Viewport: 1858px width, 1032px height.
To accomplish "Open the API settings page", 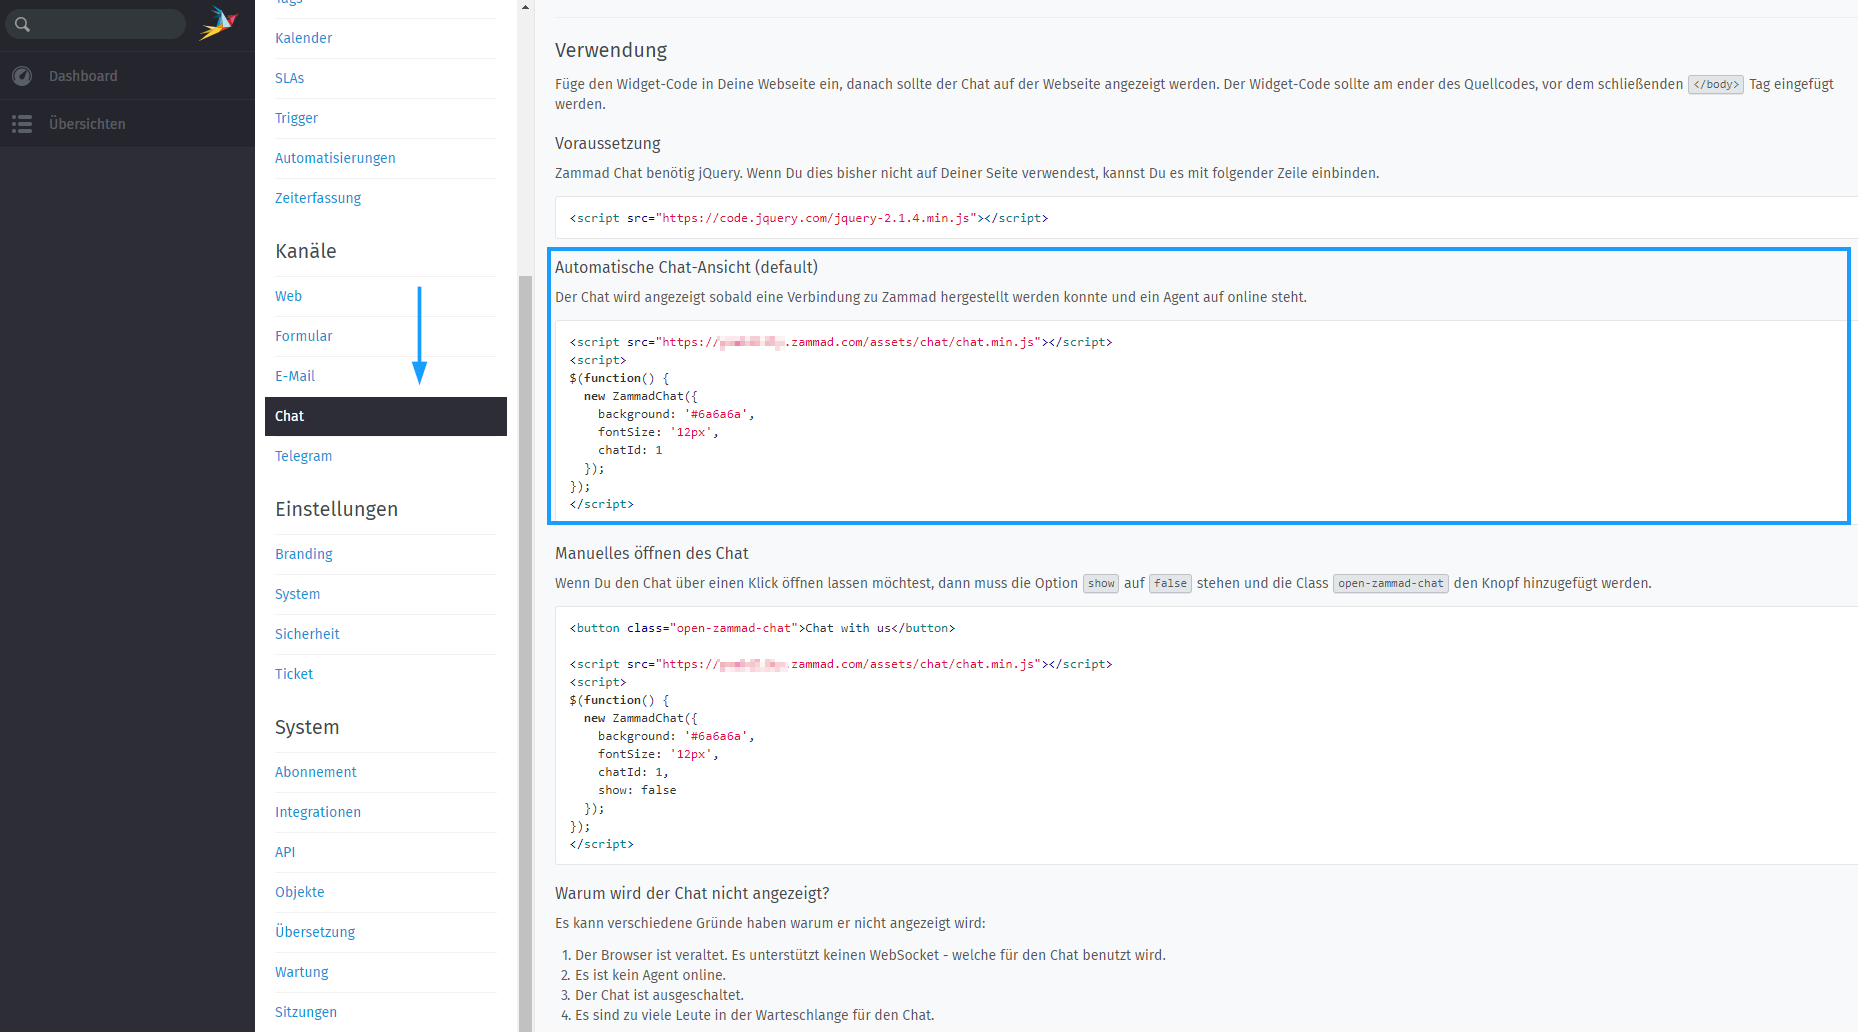I will [x=285, y=852].
